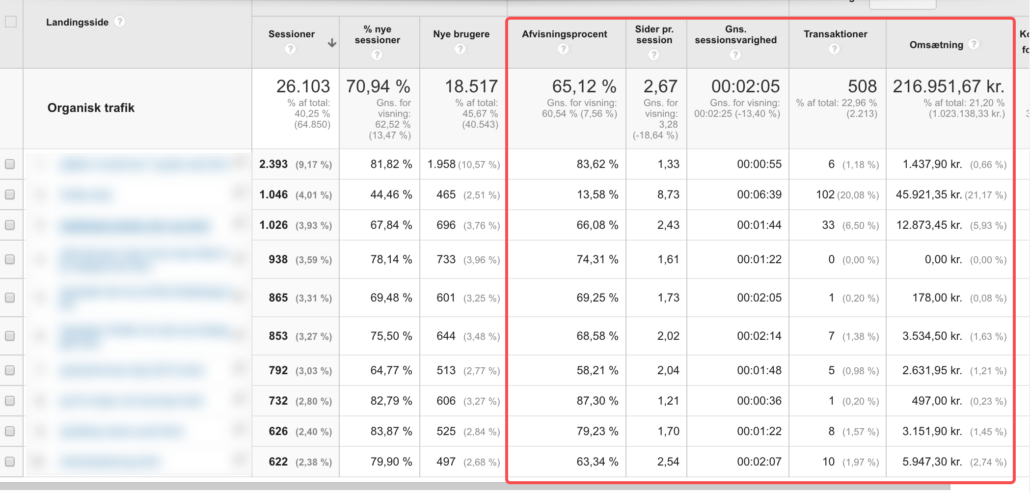
Task: Open help icon under Nye brugere
Action: [x=460, y=49]
